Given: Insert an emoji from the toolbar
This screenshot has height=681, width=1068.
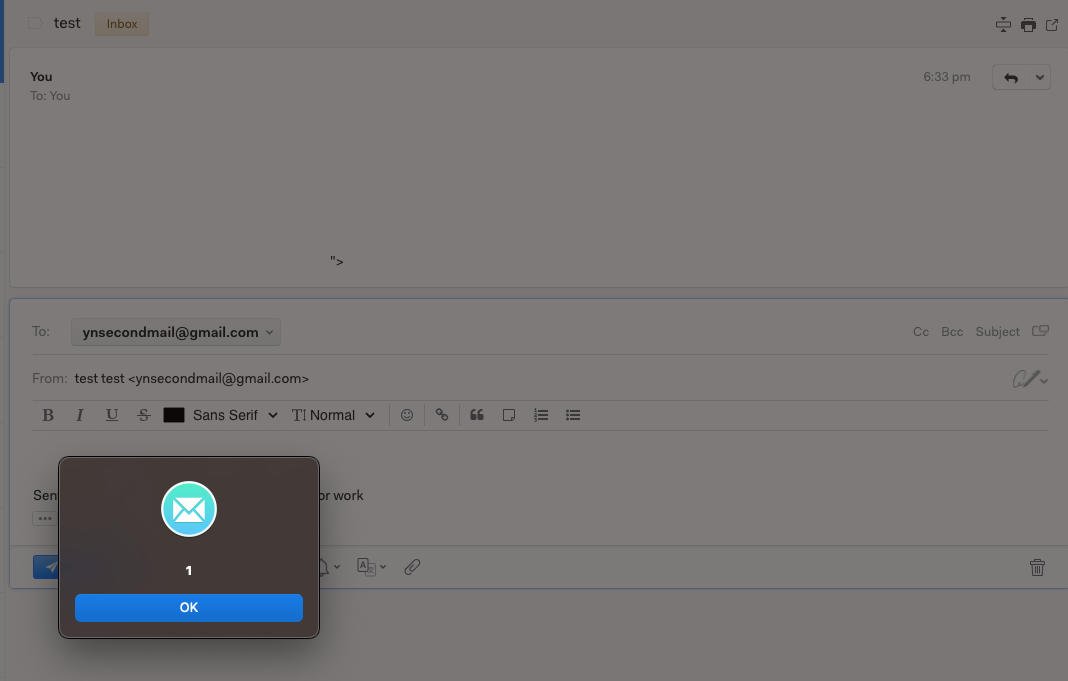Looking at the screenshot, I should (407, 415).
